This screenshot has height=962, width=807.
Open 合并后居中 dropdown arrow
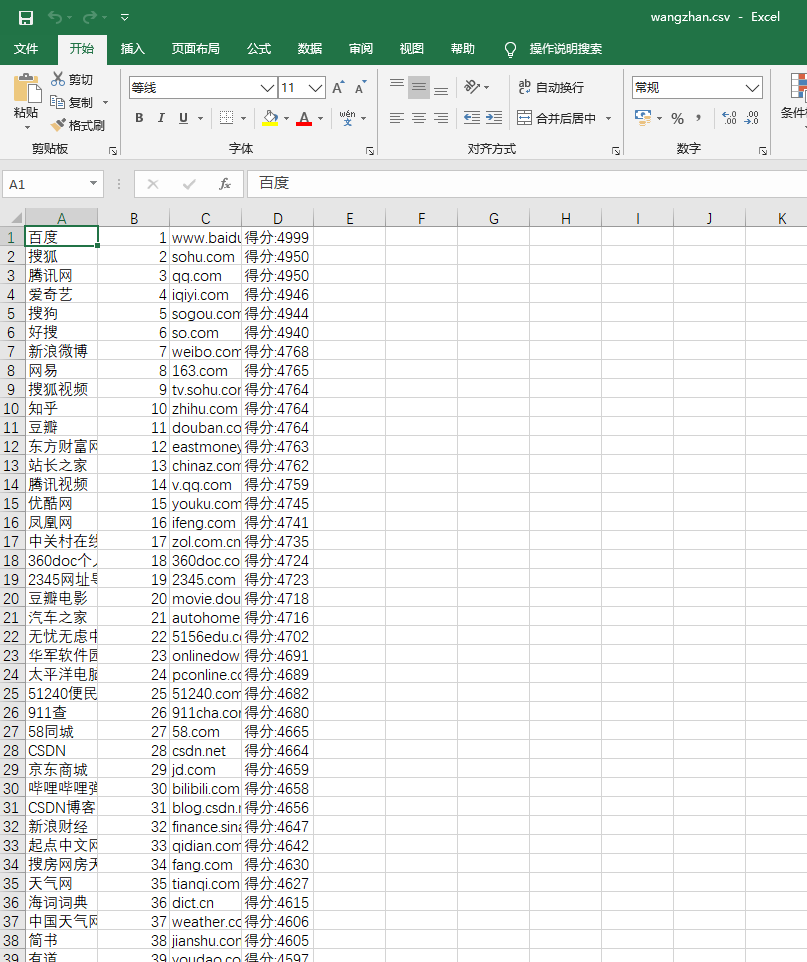pos(608,118)
